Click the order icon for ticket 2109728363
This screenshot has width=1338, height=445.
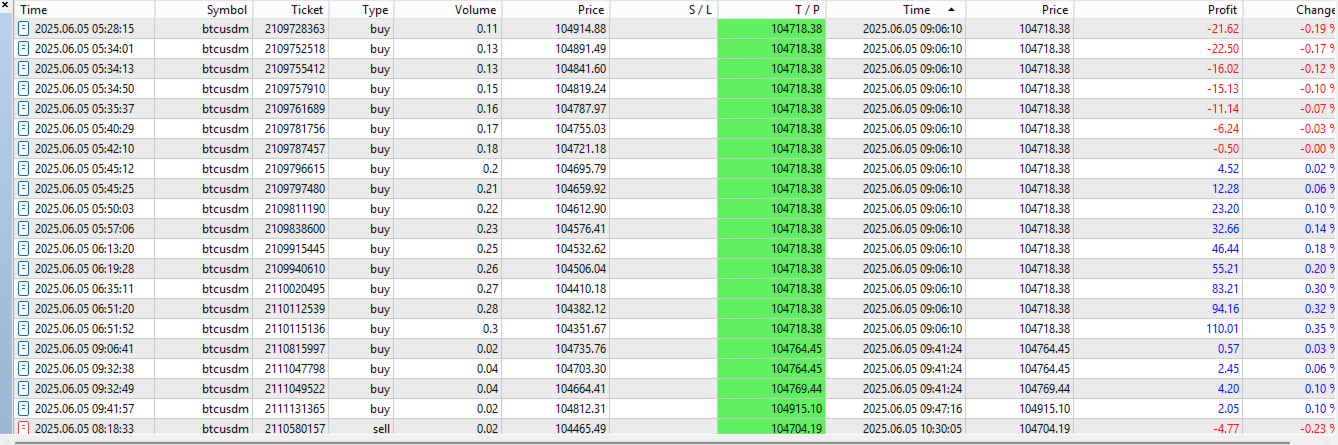(24, 29)
